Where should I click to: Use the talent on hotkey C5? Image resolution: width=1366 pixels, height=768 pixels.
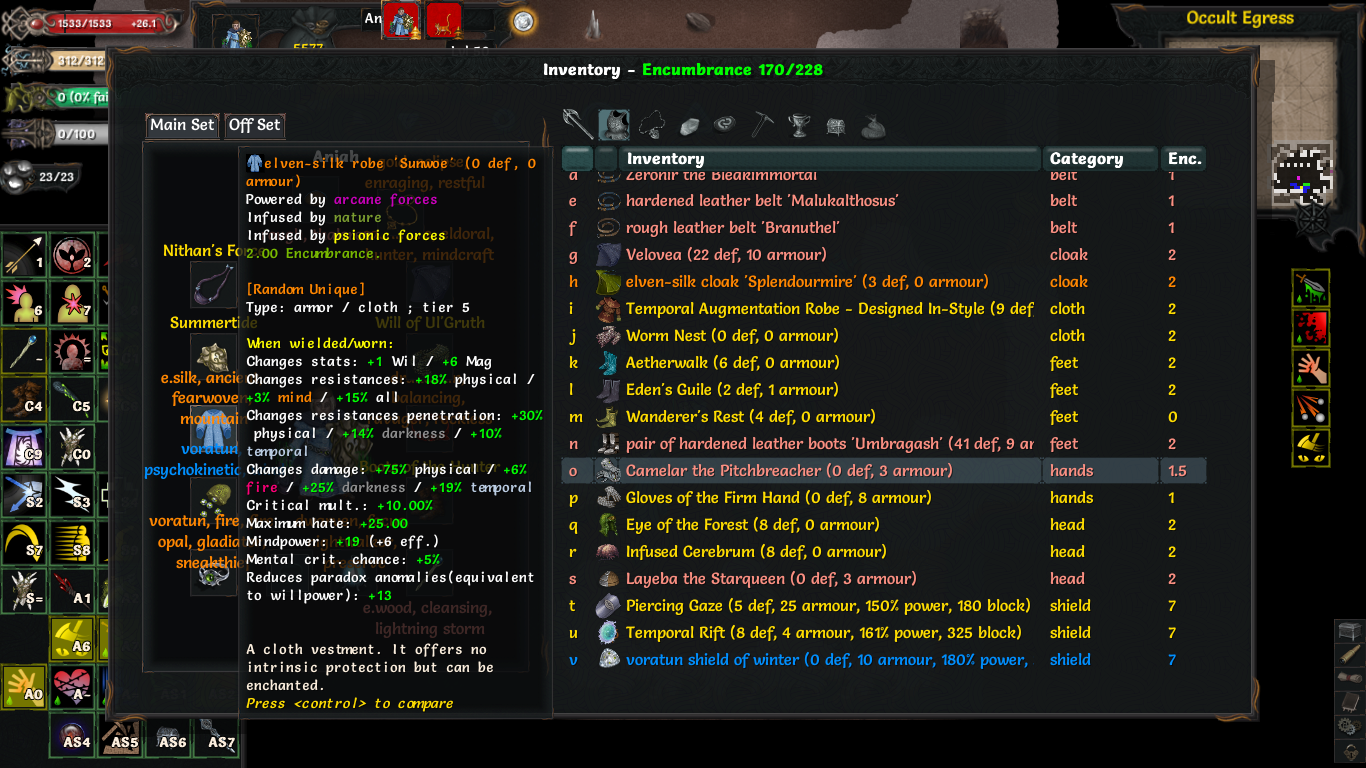click(72, 399)
